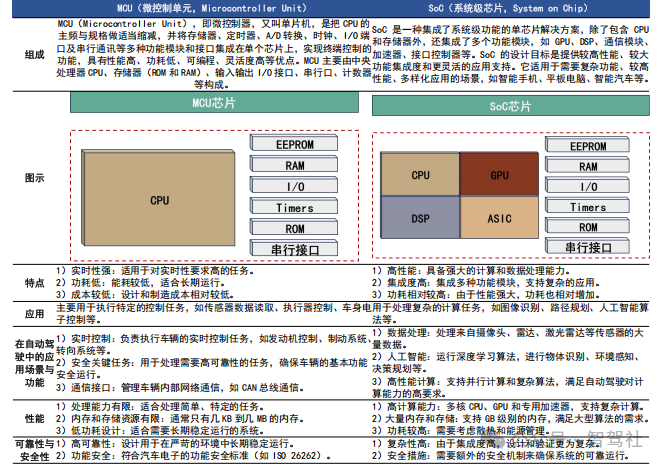
Task: Click the line '1) 高可靠性：设计用于在严苛的环境中'
Action: (175, 444)
